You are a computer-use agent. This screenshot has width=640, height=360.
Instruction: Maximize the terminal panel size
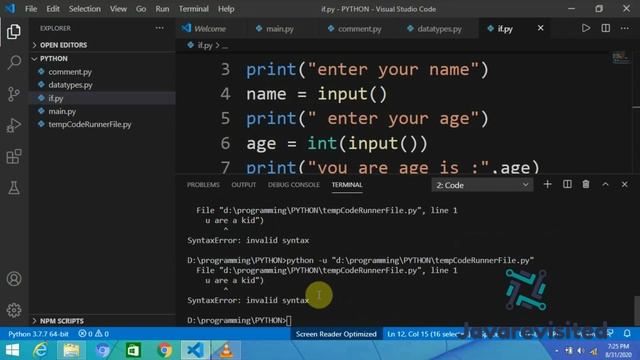point(605,184)
